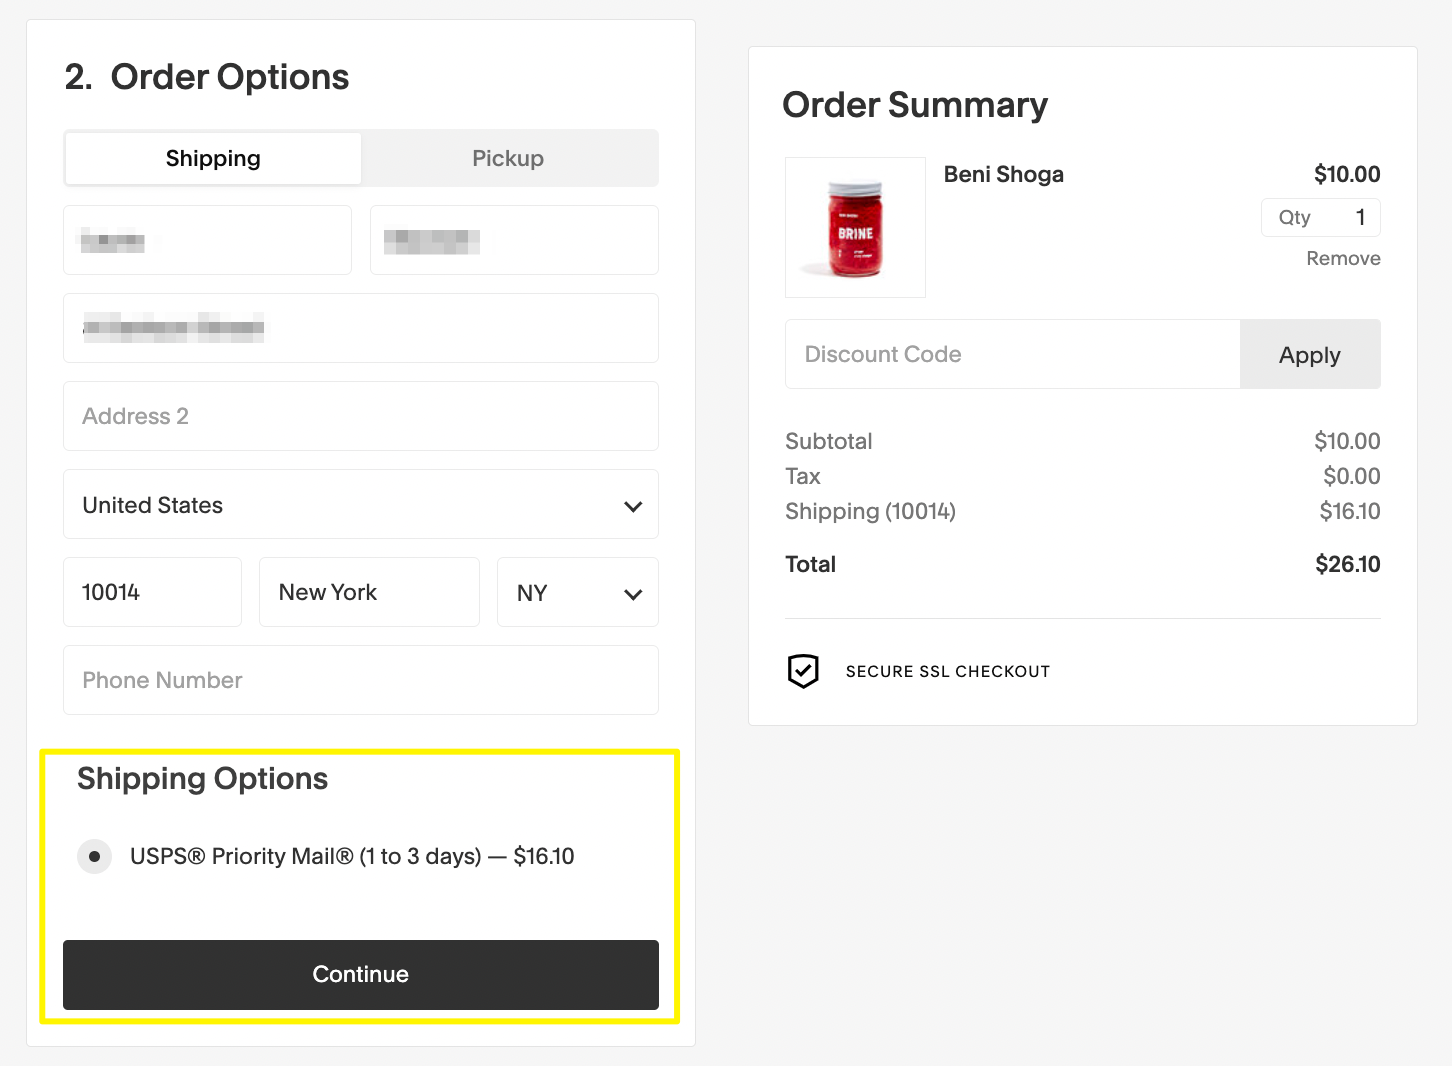Focus the Address 2 field
This screenshot has width=1452, height=1066.
361,416
